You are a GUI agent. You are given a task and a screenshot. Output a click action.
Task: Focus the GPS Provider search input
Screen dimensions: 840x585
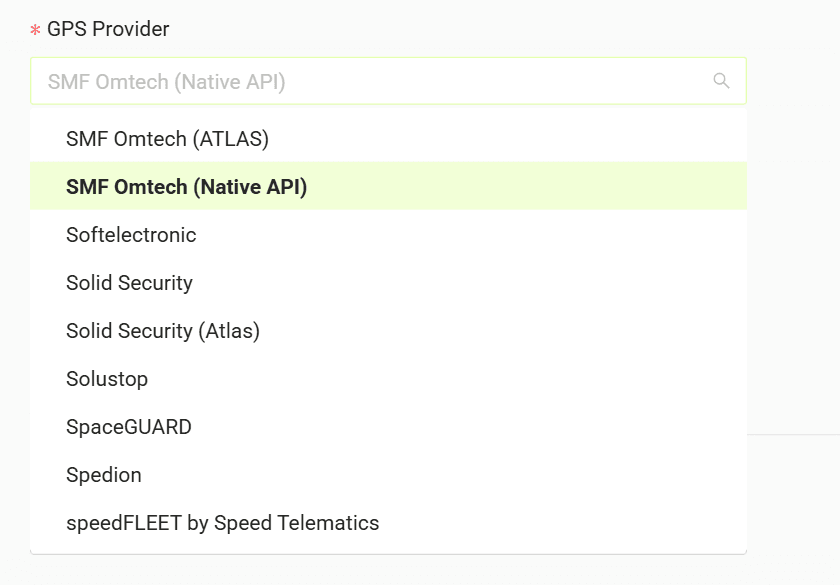point(388,81)
